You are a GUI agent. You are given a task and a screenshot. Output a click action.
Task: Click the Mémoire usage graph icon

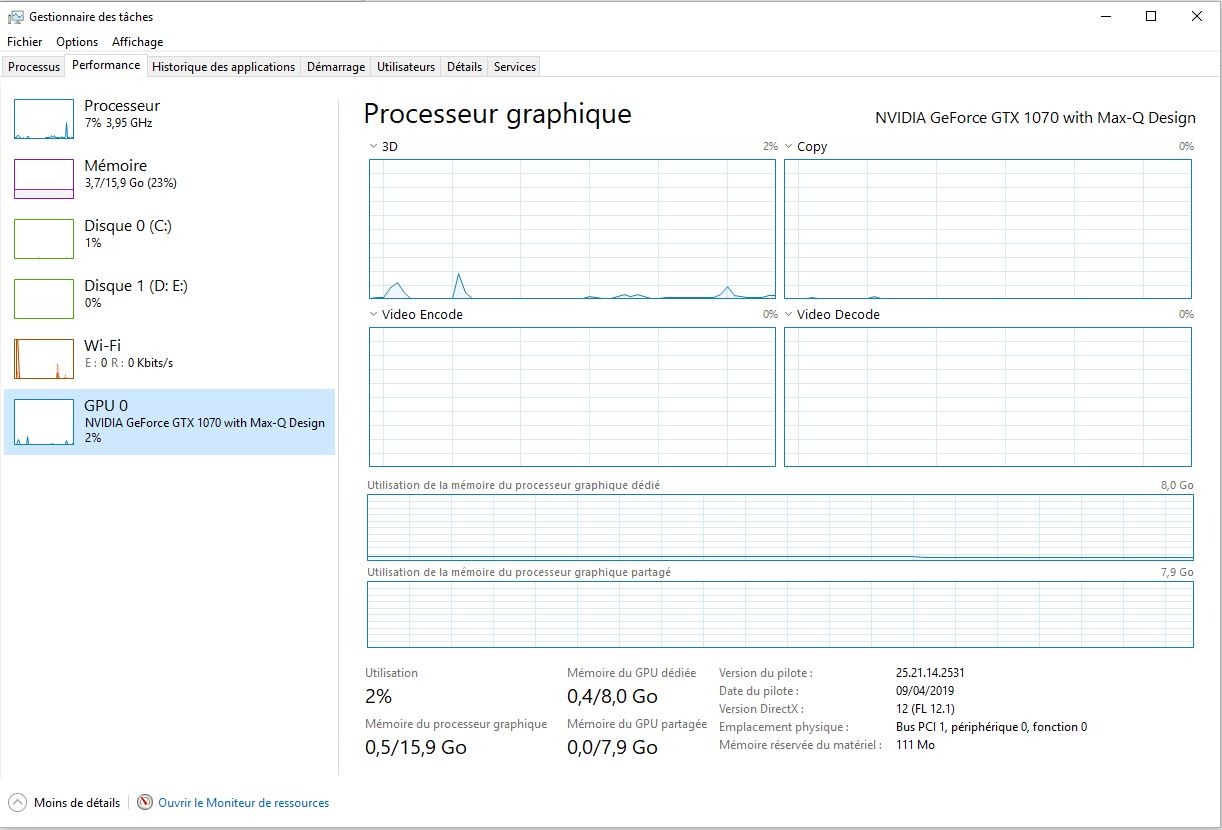pyautogui.click(x=44, y=179)
